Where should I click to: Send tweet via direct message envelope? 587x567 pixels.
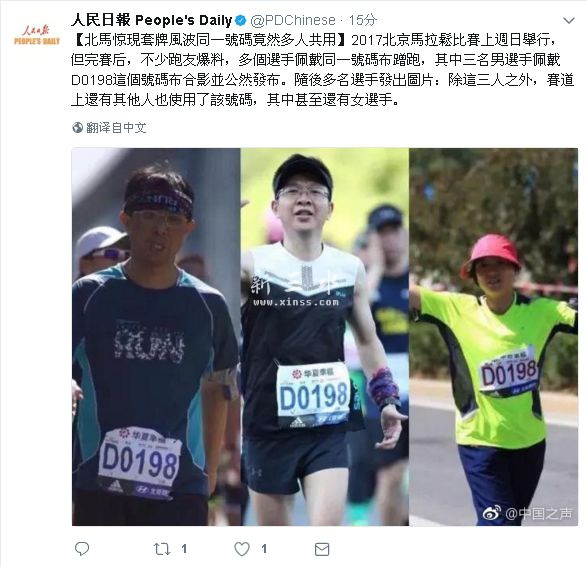322,549
